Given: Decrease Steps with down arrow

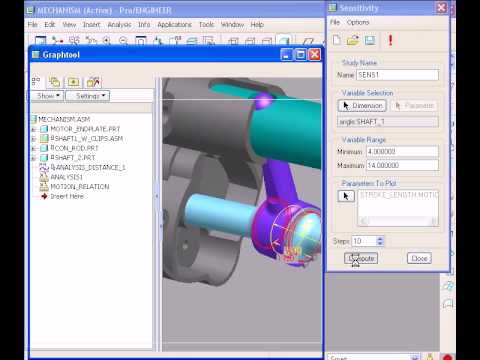Looking at the screenshot, I should [380, 243].
